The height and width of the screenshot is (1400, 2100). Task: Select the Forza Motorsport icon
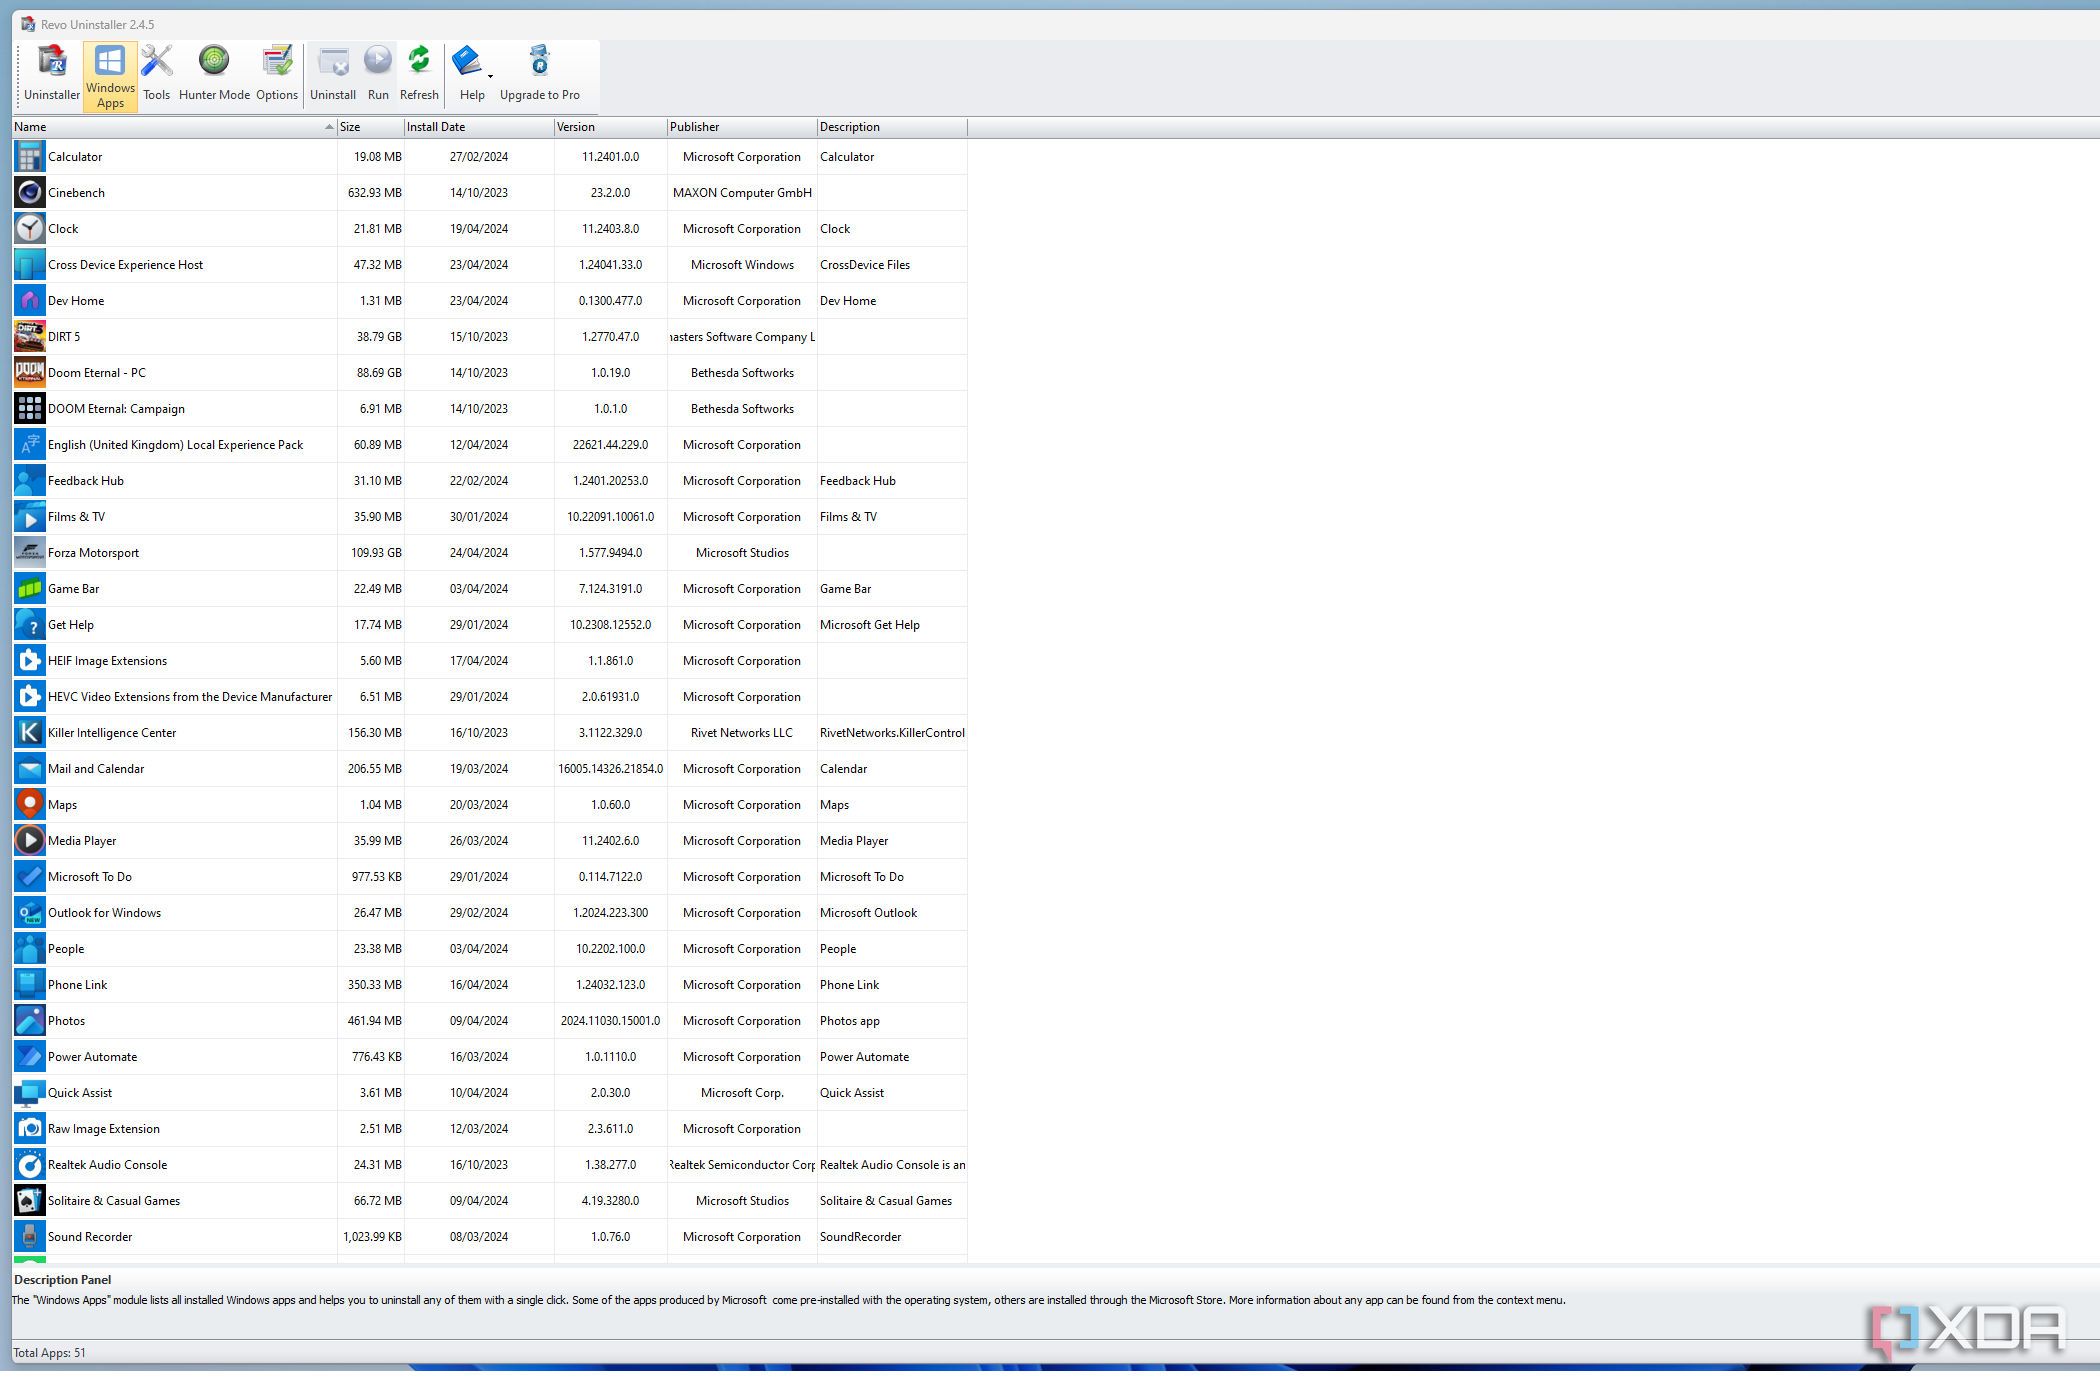30,553
